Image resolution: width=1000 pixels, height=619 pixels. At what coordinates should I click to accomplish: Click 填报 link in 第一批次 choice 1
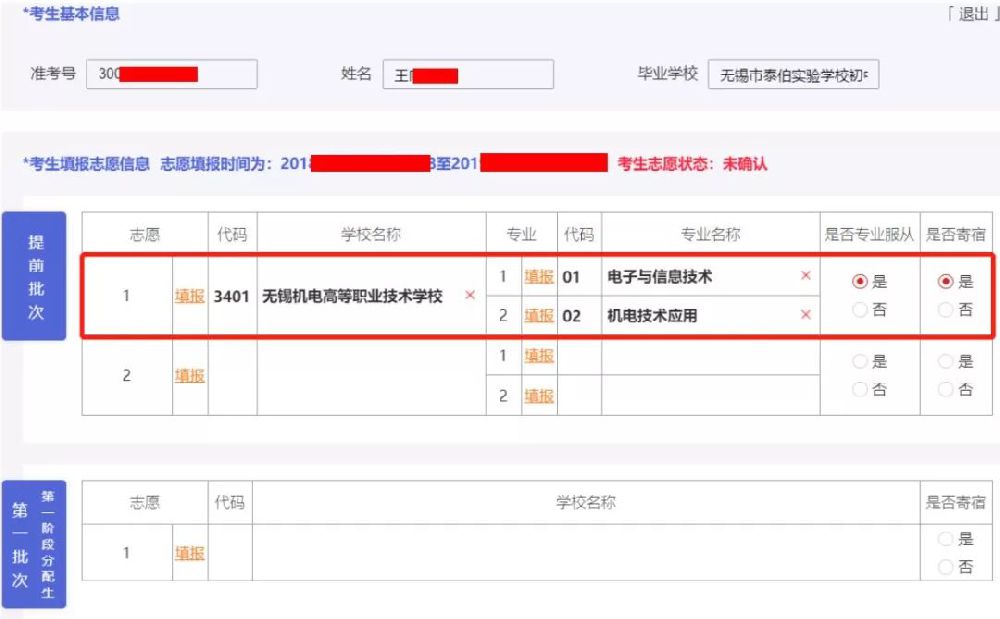pyautogui.click(x=189, y=553)
